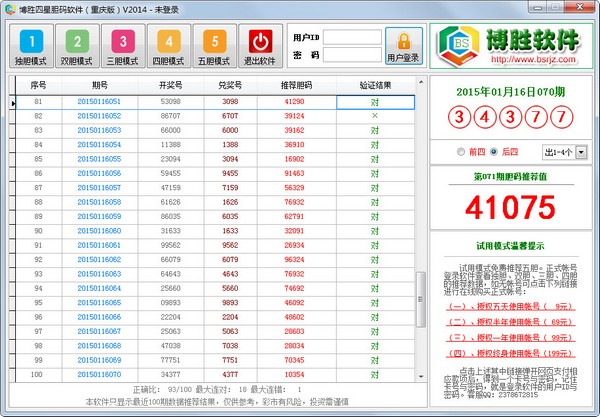Click the http://www.bsrjz.com URL
Screen dimensions: 600x417
tap(533, 60)
